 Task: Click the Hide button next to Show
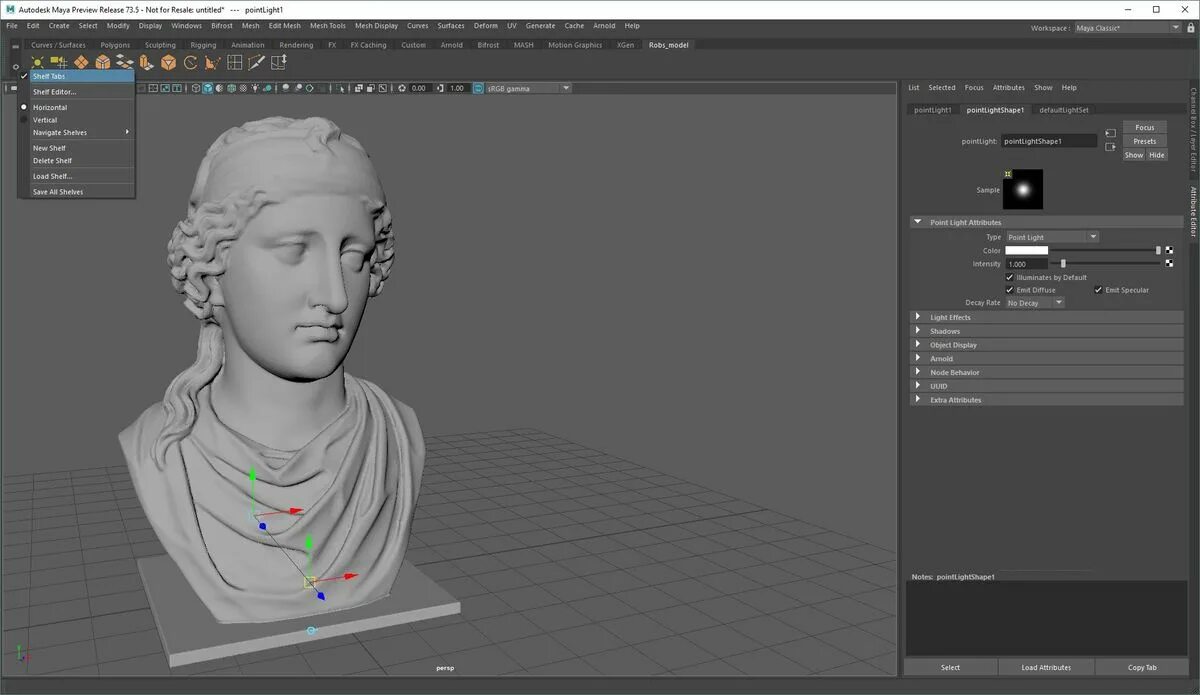[x=1157, y=155]
